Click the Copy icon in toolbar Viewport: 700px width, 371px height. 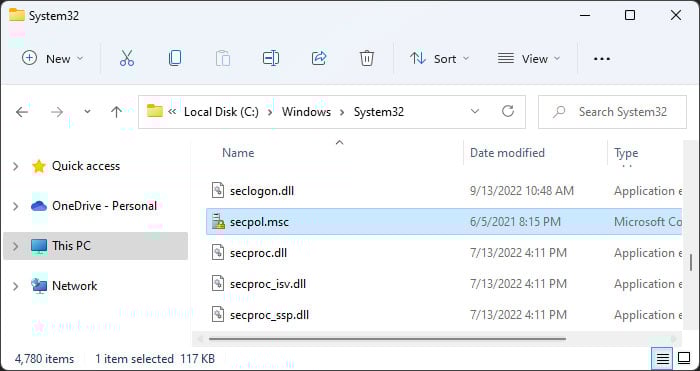point(175,58)
